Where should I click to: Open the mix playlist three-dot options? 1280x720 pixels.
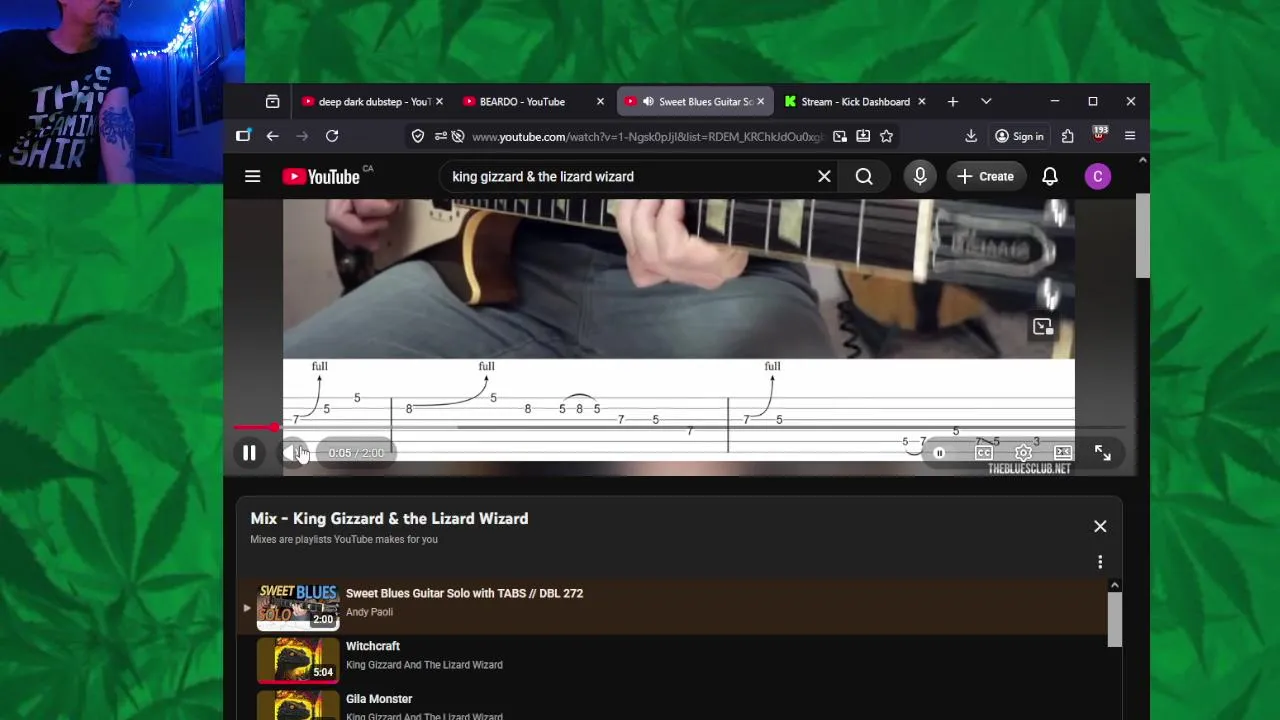1100,562
